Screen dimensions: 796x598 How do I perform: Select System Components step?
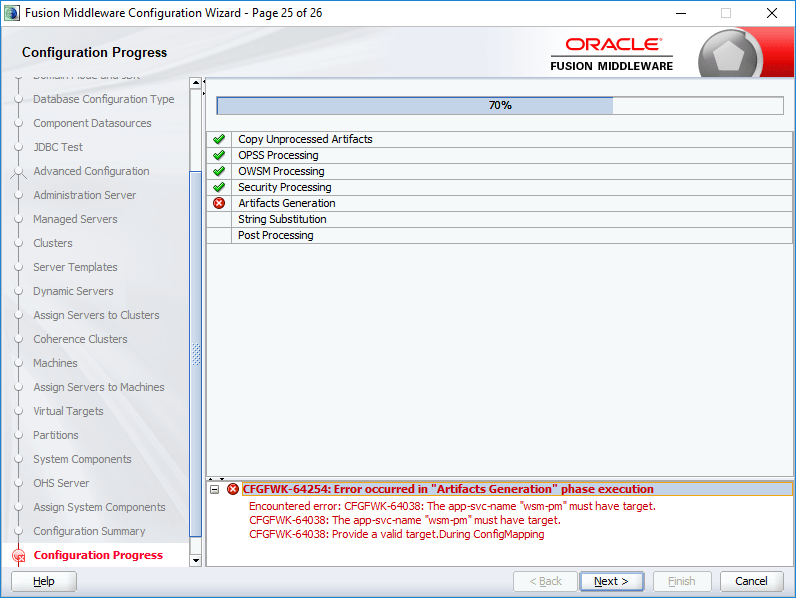pos(82,459)
